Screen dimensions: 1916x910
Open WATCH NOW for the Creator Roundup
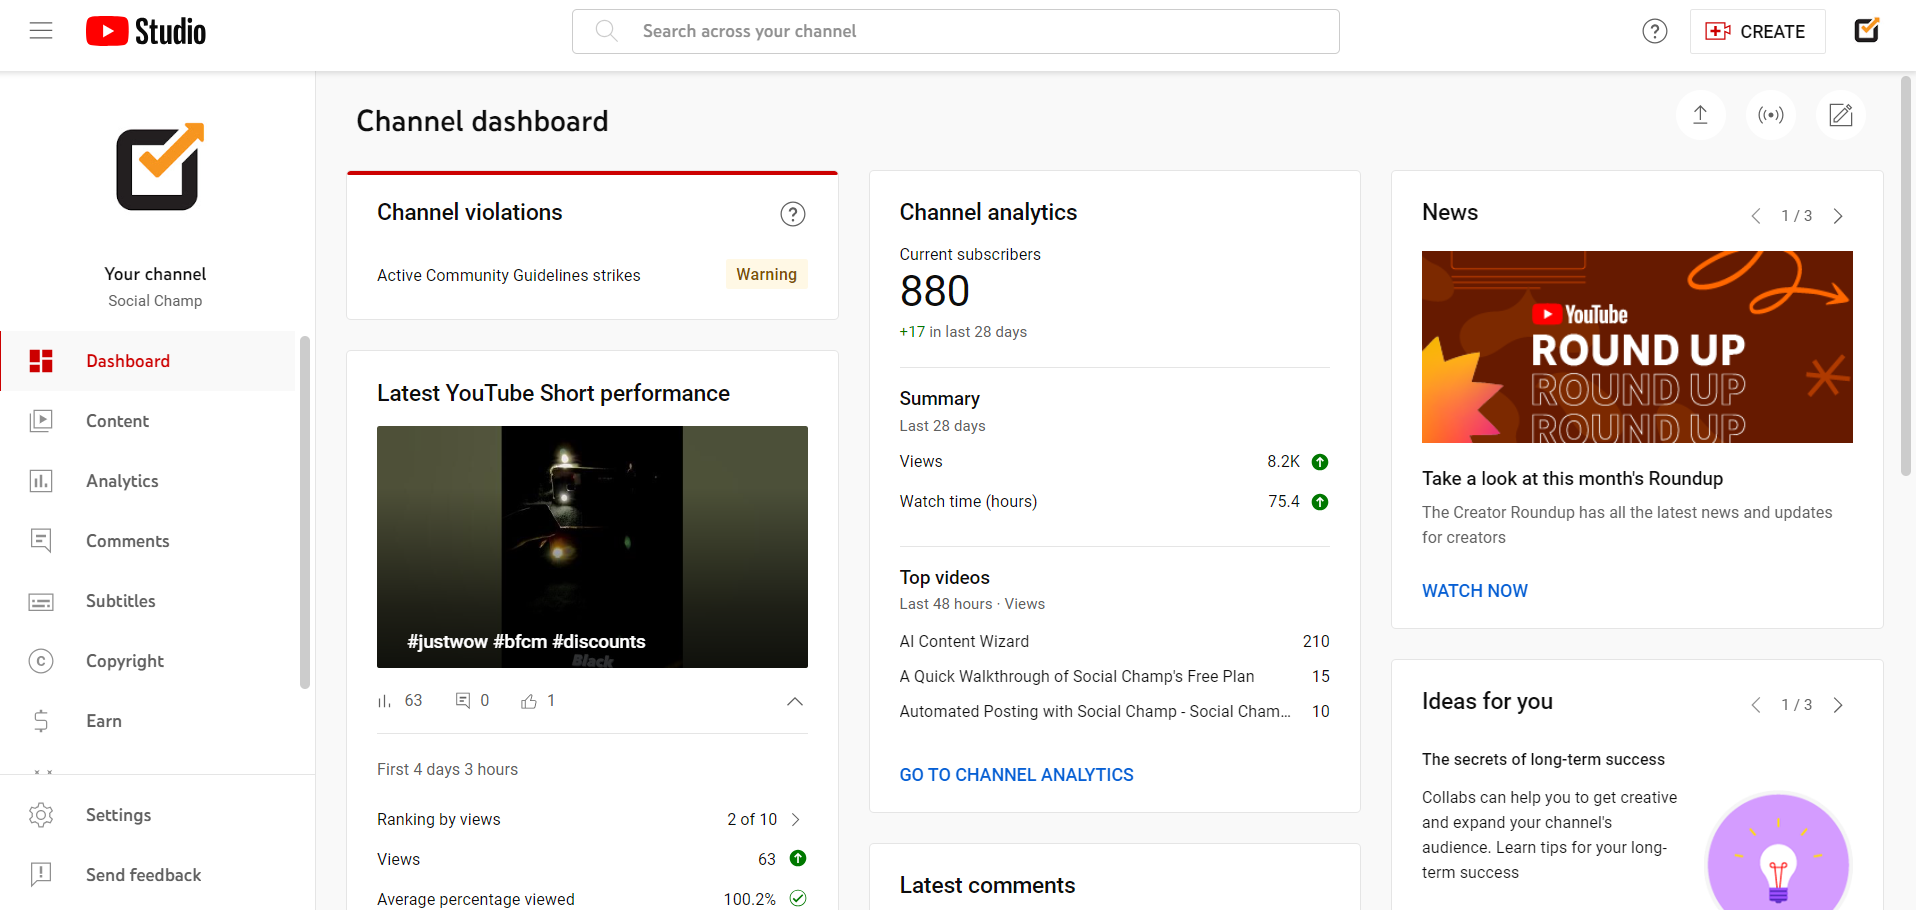tap(1474, 590)
